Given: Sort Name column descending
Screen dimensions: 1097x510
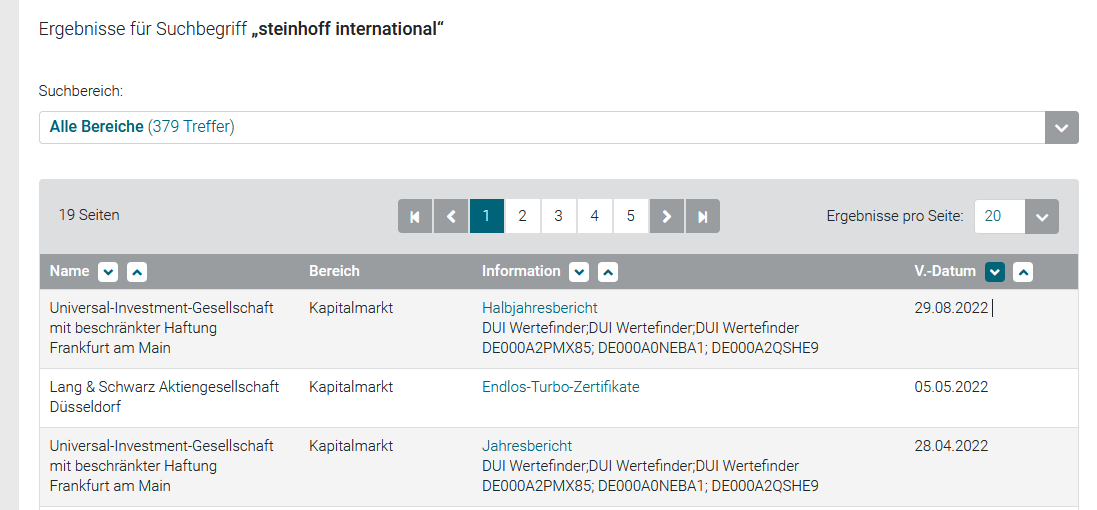Looking at the screenshot, I should [108, 271].
